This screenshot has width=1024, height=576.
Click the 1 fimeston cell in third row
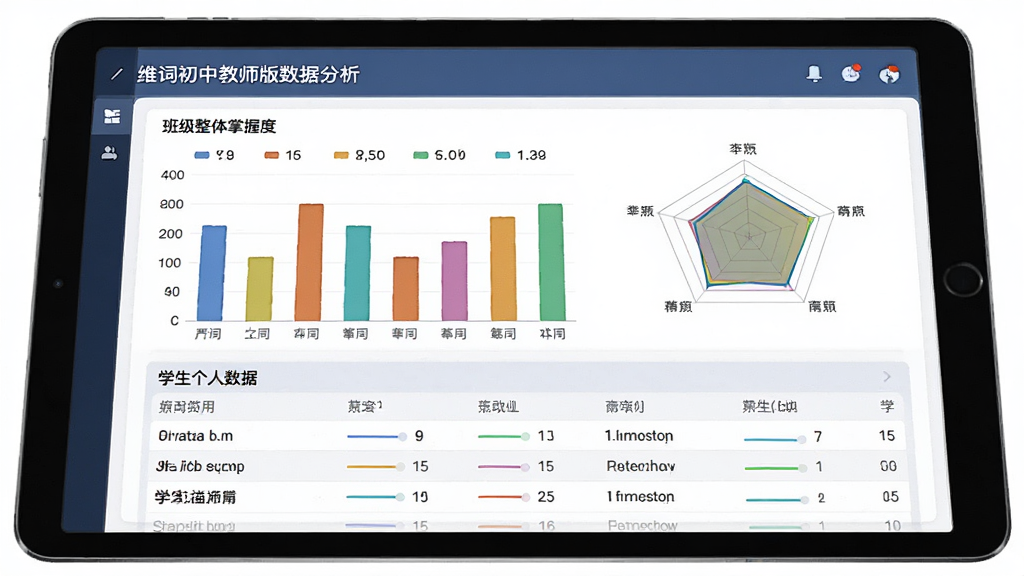click(640, 497)
